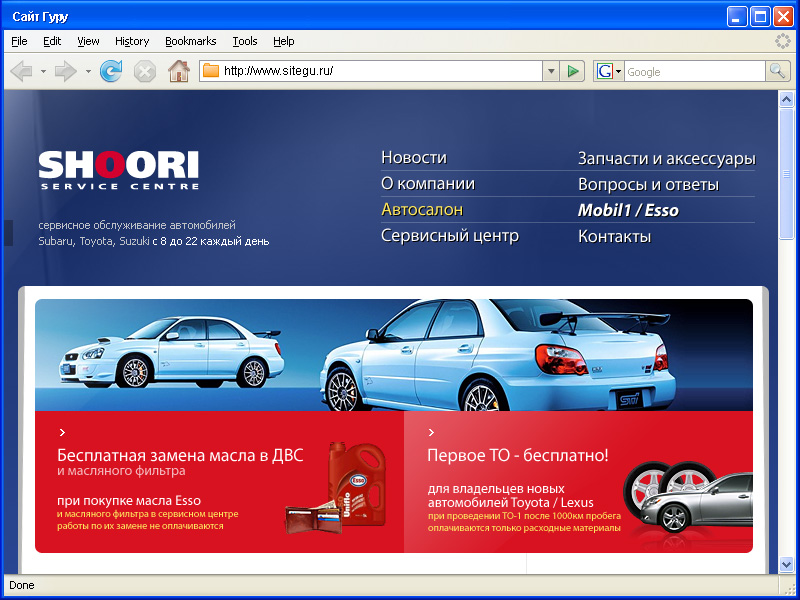Click the arrow above the first TO offer
800x600 pixels.
(431, 433)
